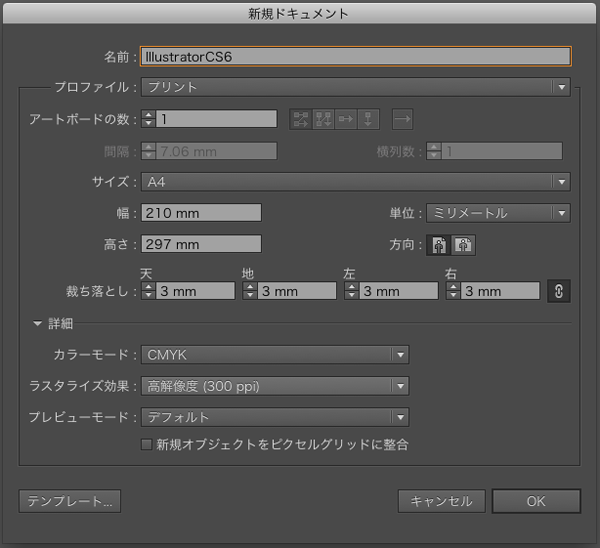Increase アートボードの数 with stepper up arrow
Image resolution: width=600 pixels, height=548 pixels.
point(148,114)
